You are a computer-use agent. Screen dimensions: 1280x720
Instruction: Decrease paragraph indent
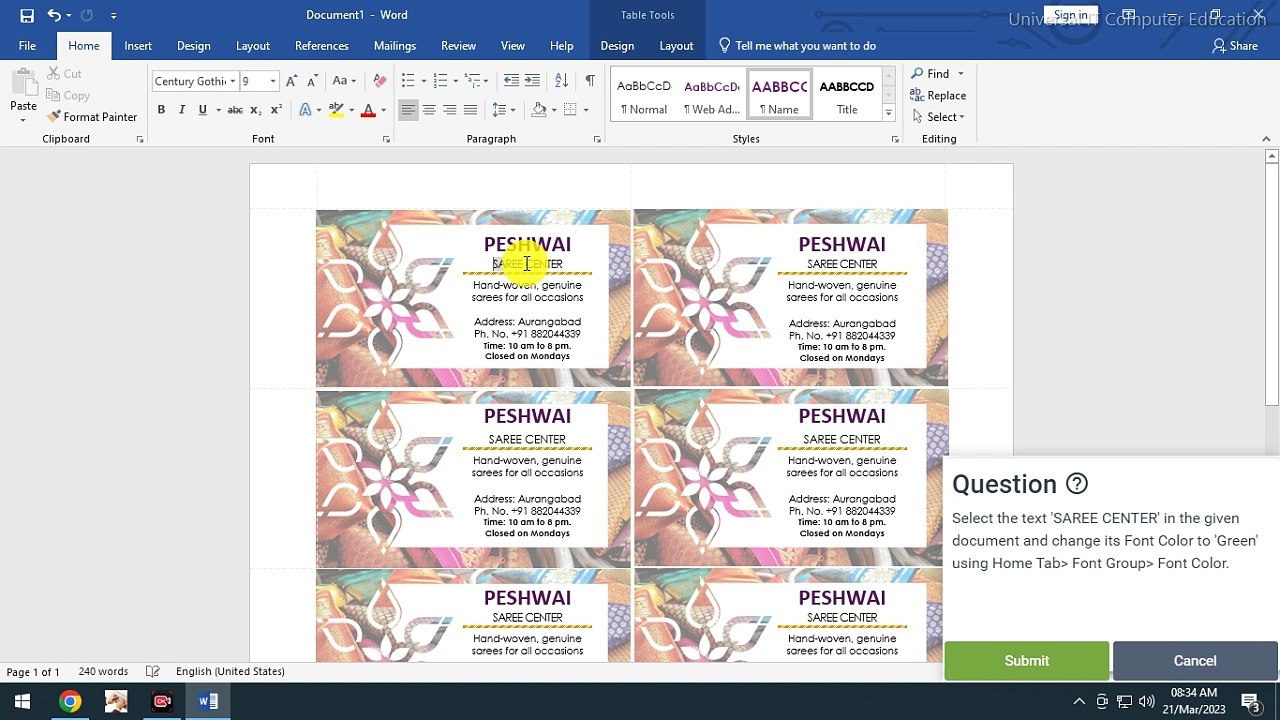[x=511, y=81]
